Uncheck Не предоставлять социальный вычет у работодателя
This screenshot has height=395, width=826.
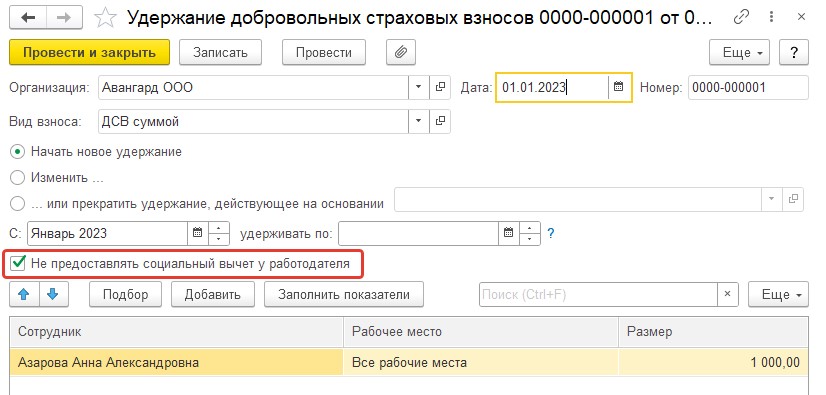(18, 263)
